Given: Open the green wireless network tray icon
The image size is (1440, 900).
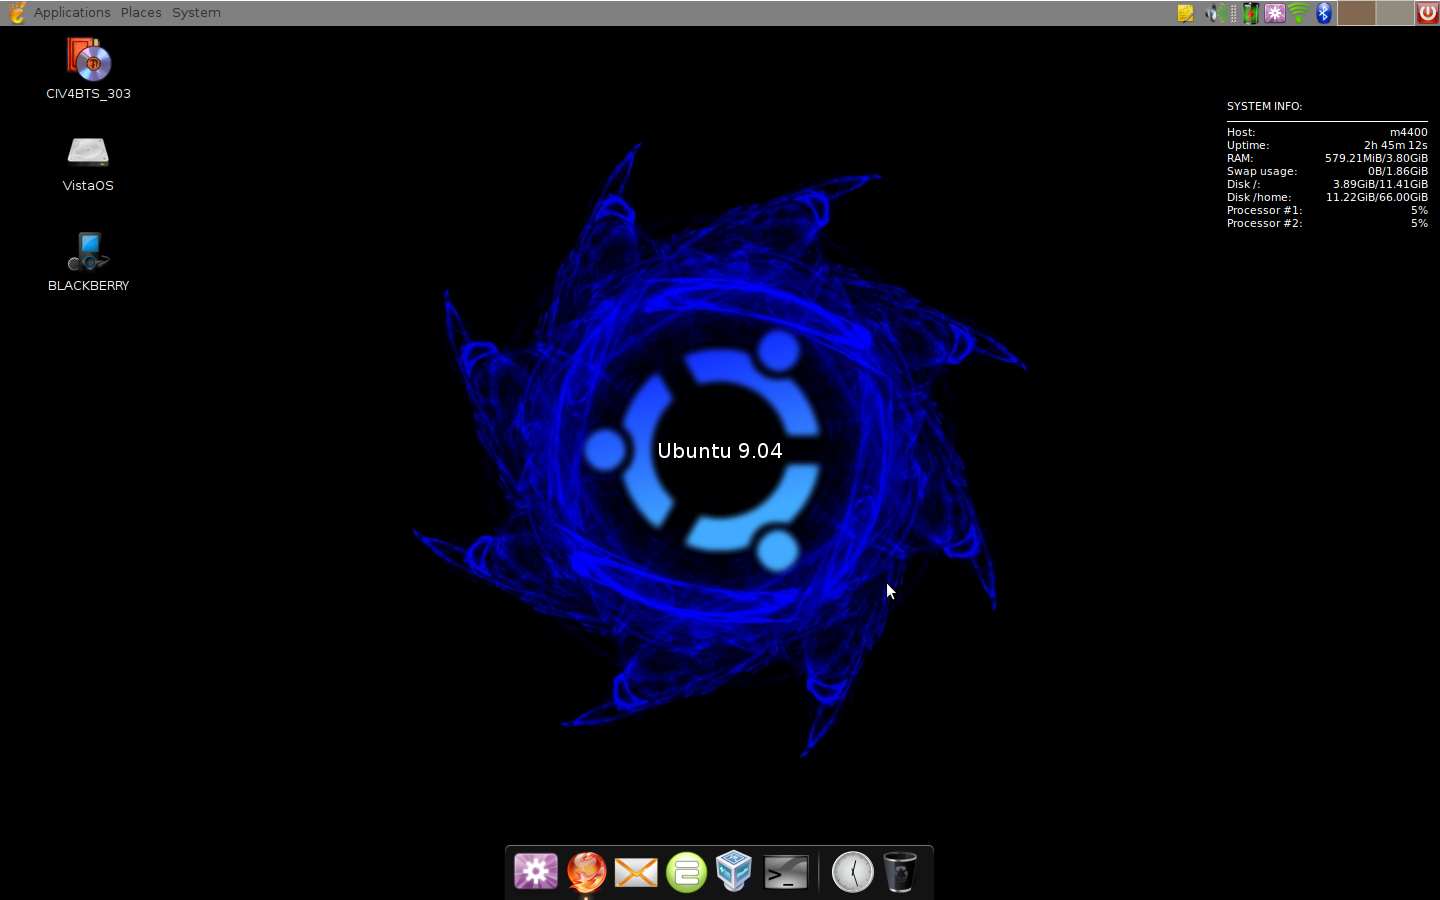Looking at the screenshot, I should [x=1299, y=13].
